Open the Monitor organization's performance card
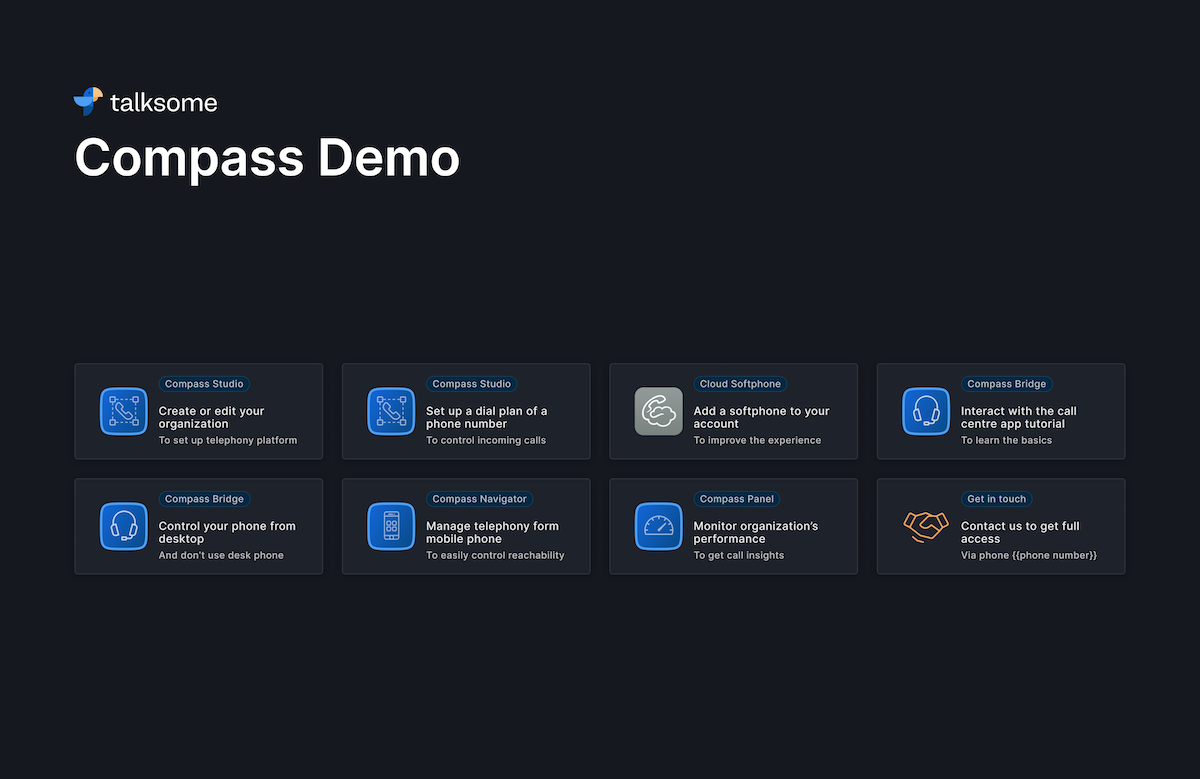1200x779 pixels. point(733,526)
